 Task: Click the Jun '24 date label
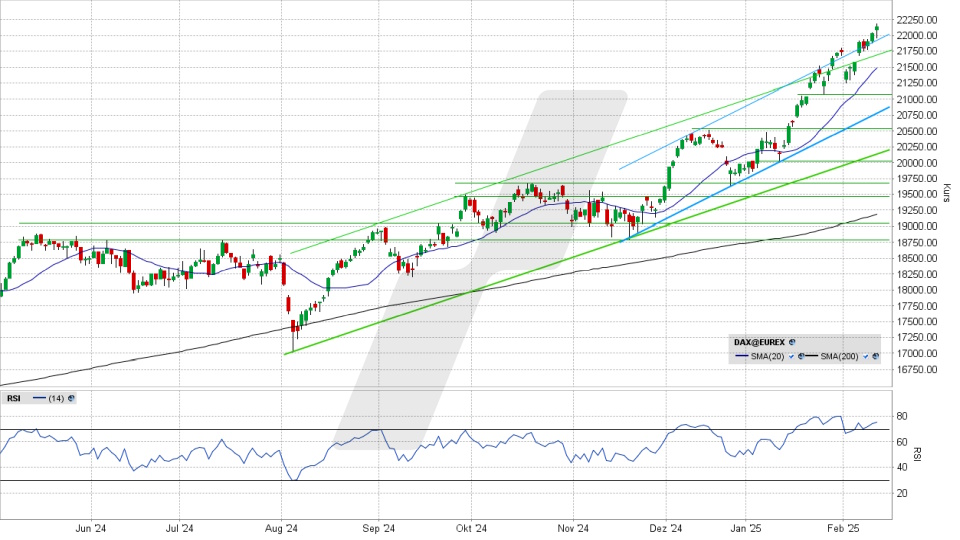click(x=91, y=528)
